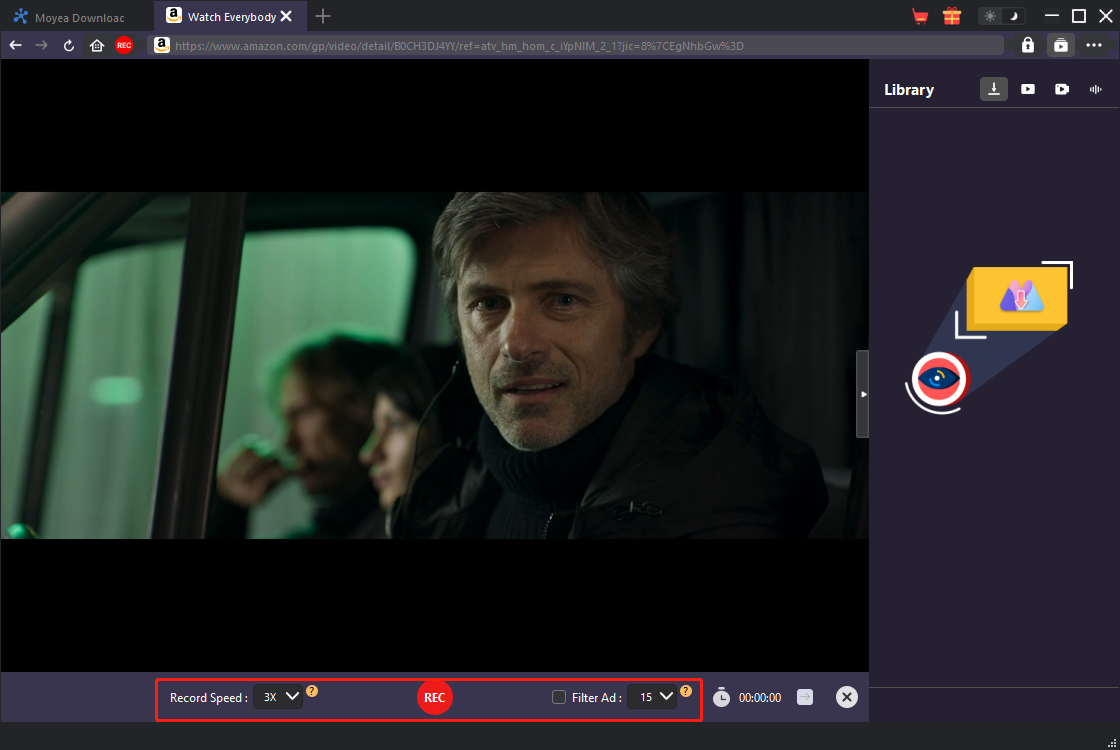The height and width of the screenshot is (750, 1120).
Task: Open the Record Speed 3X dropdown
Action: (x=279, y=696)
